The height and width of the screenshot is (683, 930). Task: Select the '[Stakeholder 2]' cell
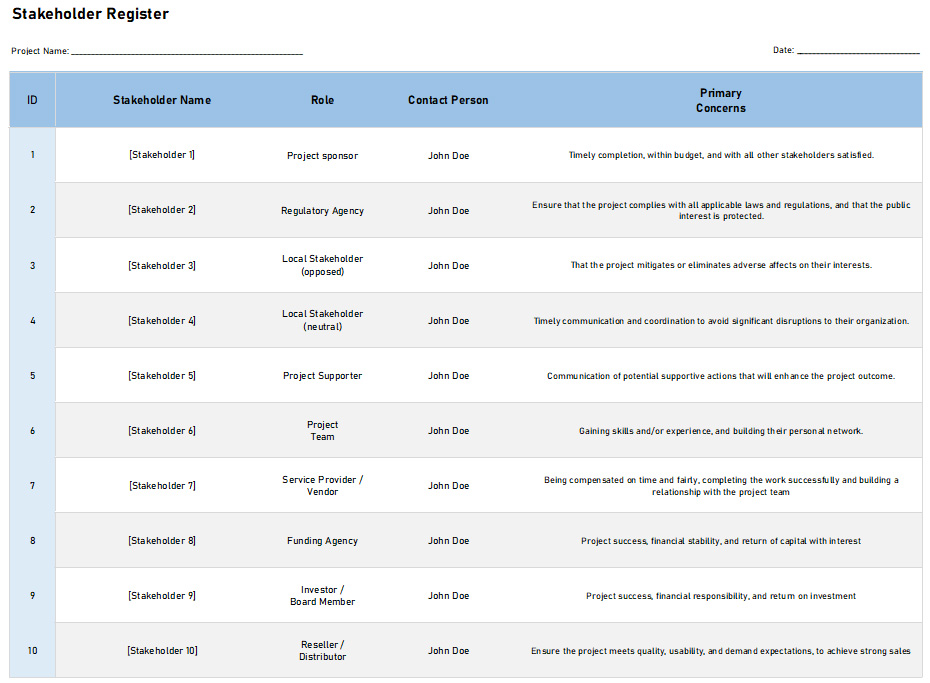[162, 210]
